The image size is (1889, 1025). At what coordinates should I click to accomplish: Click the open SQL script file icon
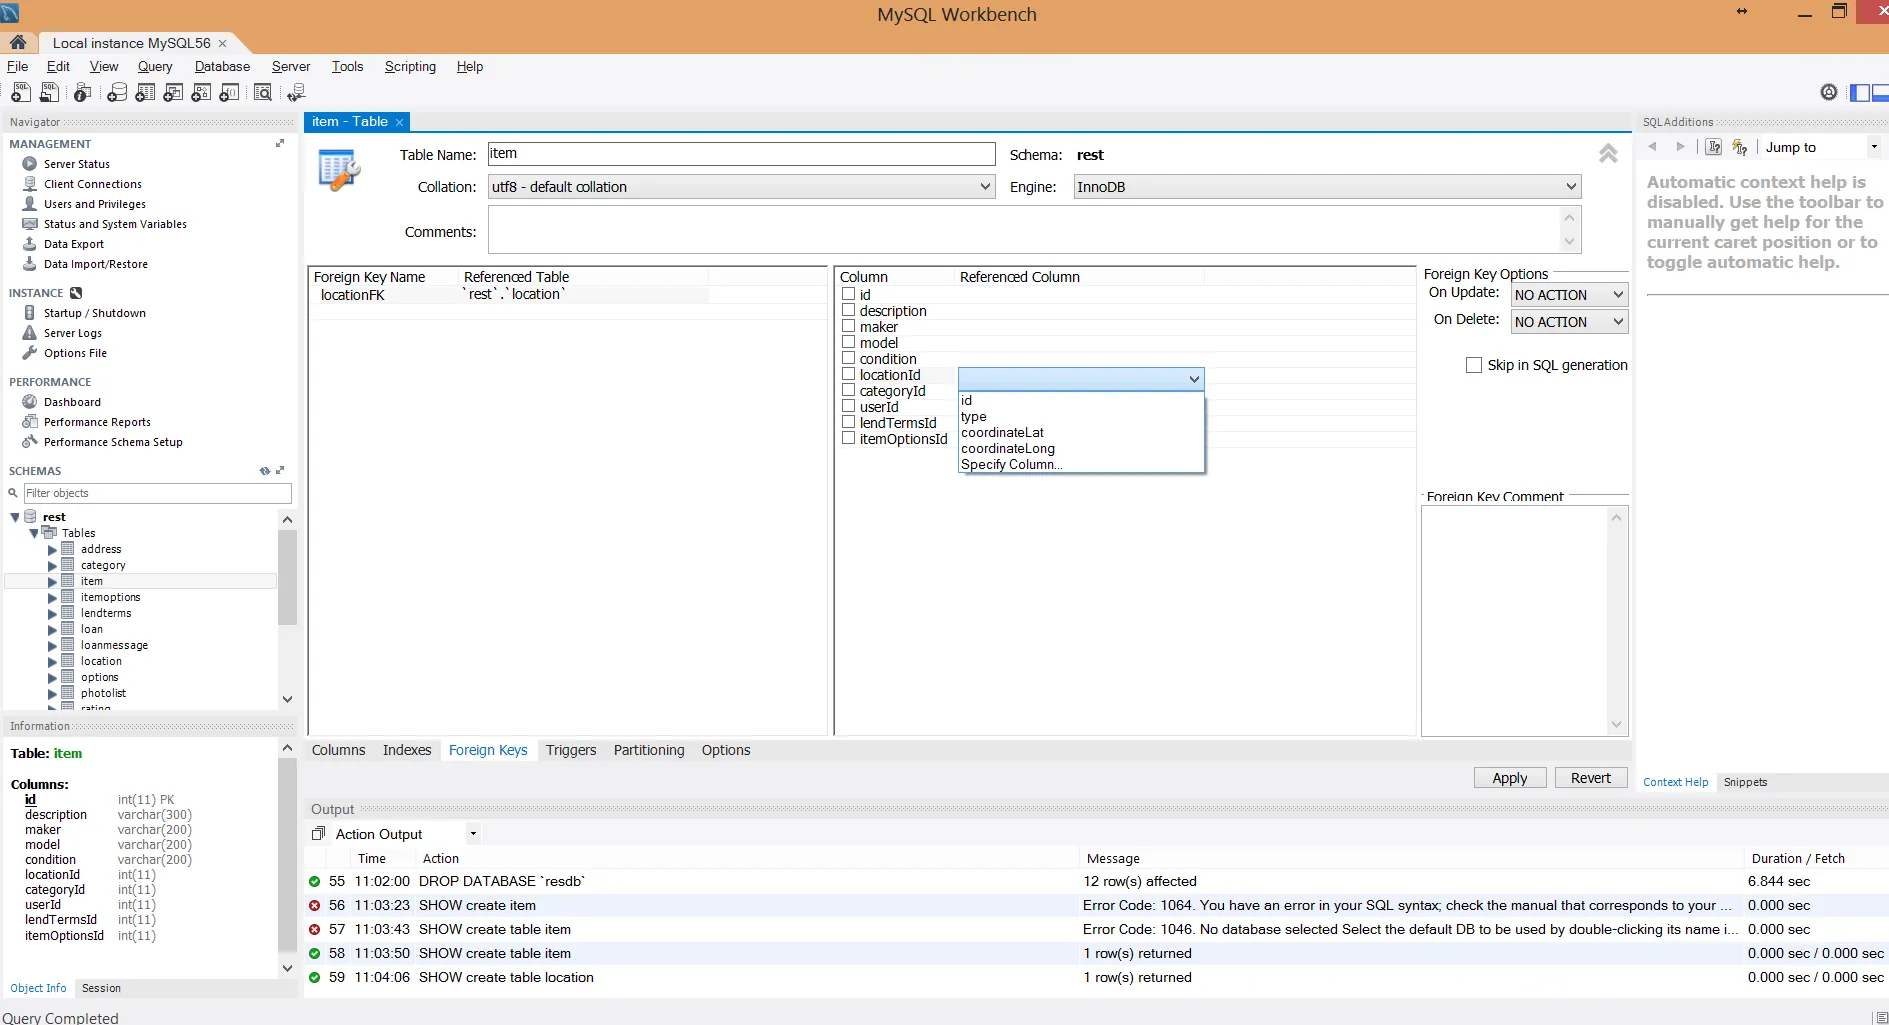click(49, 93)
